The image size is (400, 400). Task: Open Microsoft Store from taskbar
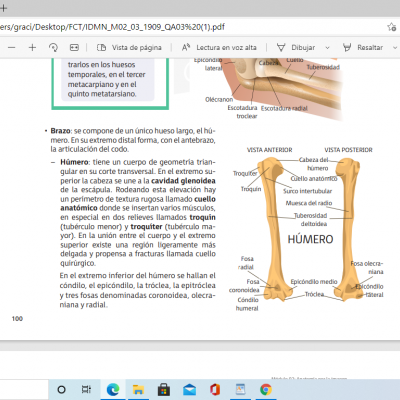[x=164, y=389]
